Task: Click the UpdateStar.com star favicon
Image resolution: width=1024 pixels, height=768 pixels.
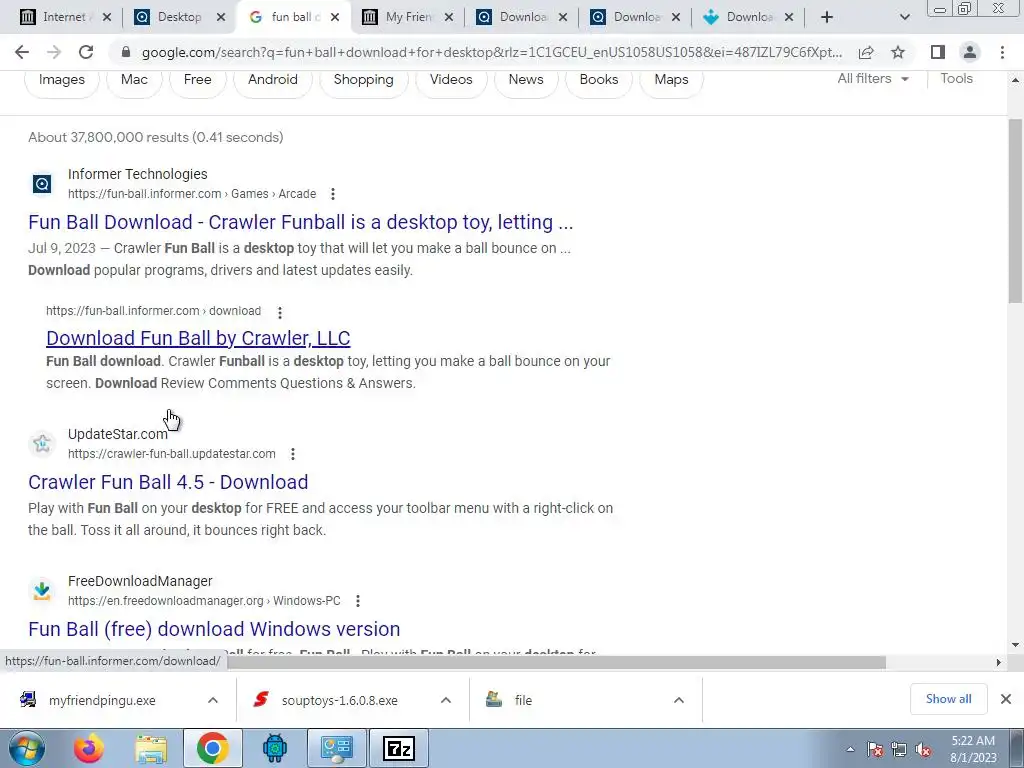Action: pos(42,444)
